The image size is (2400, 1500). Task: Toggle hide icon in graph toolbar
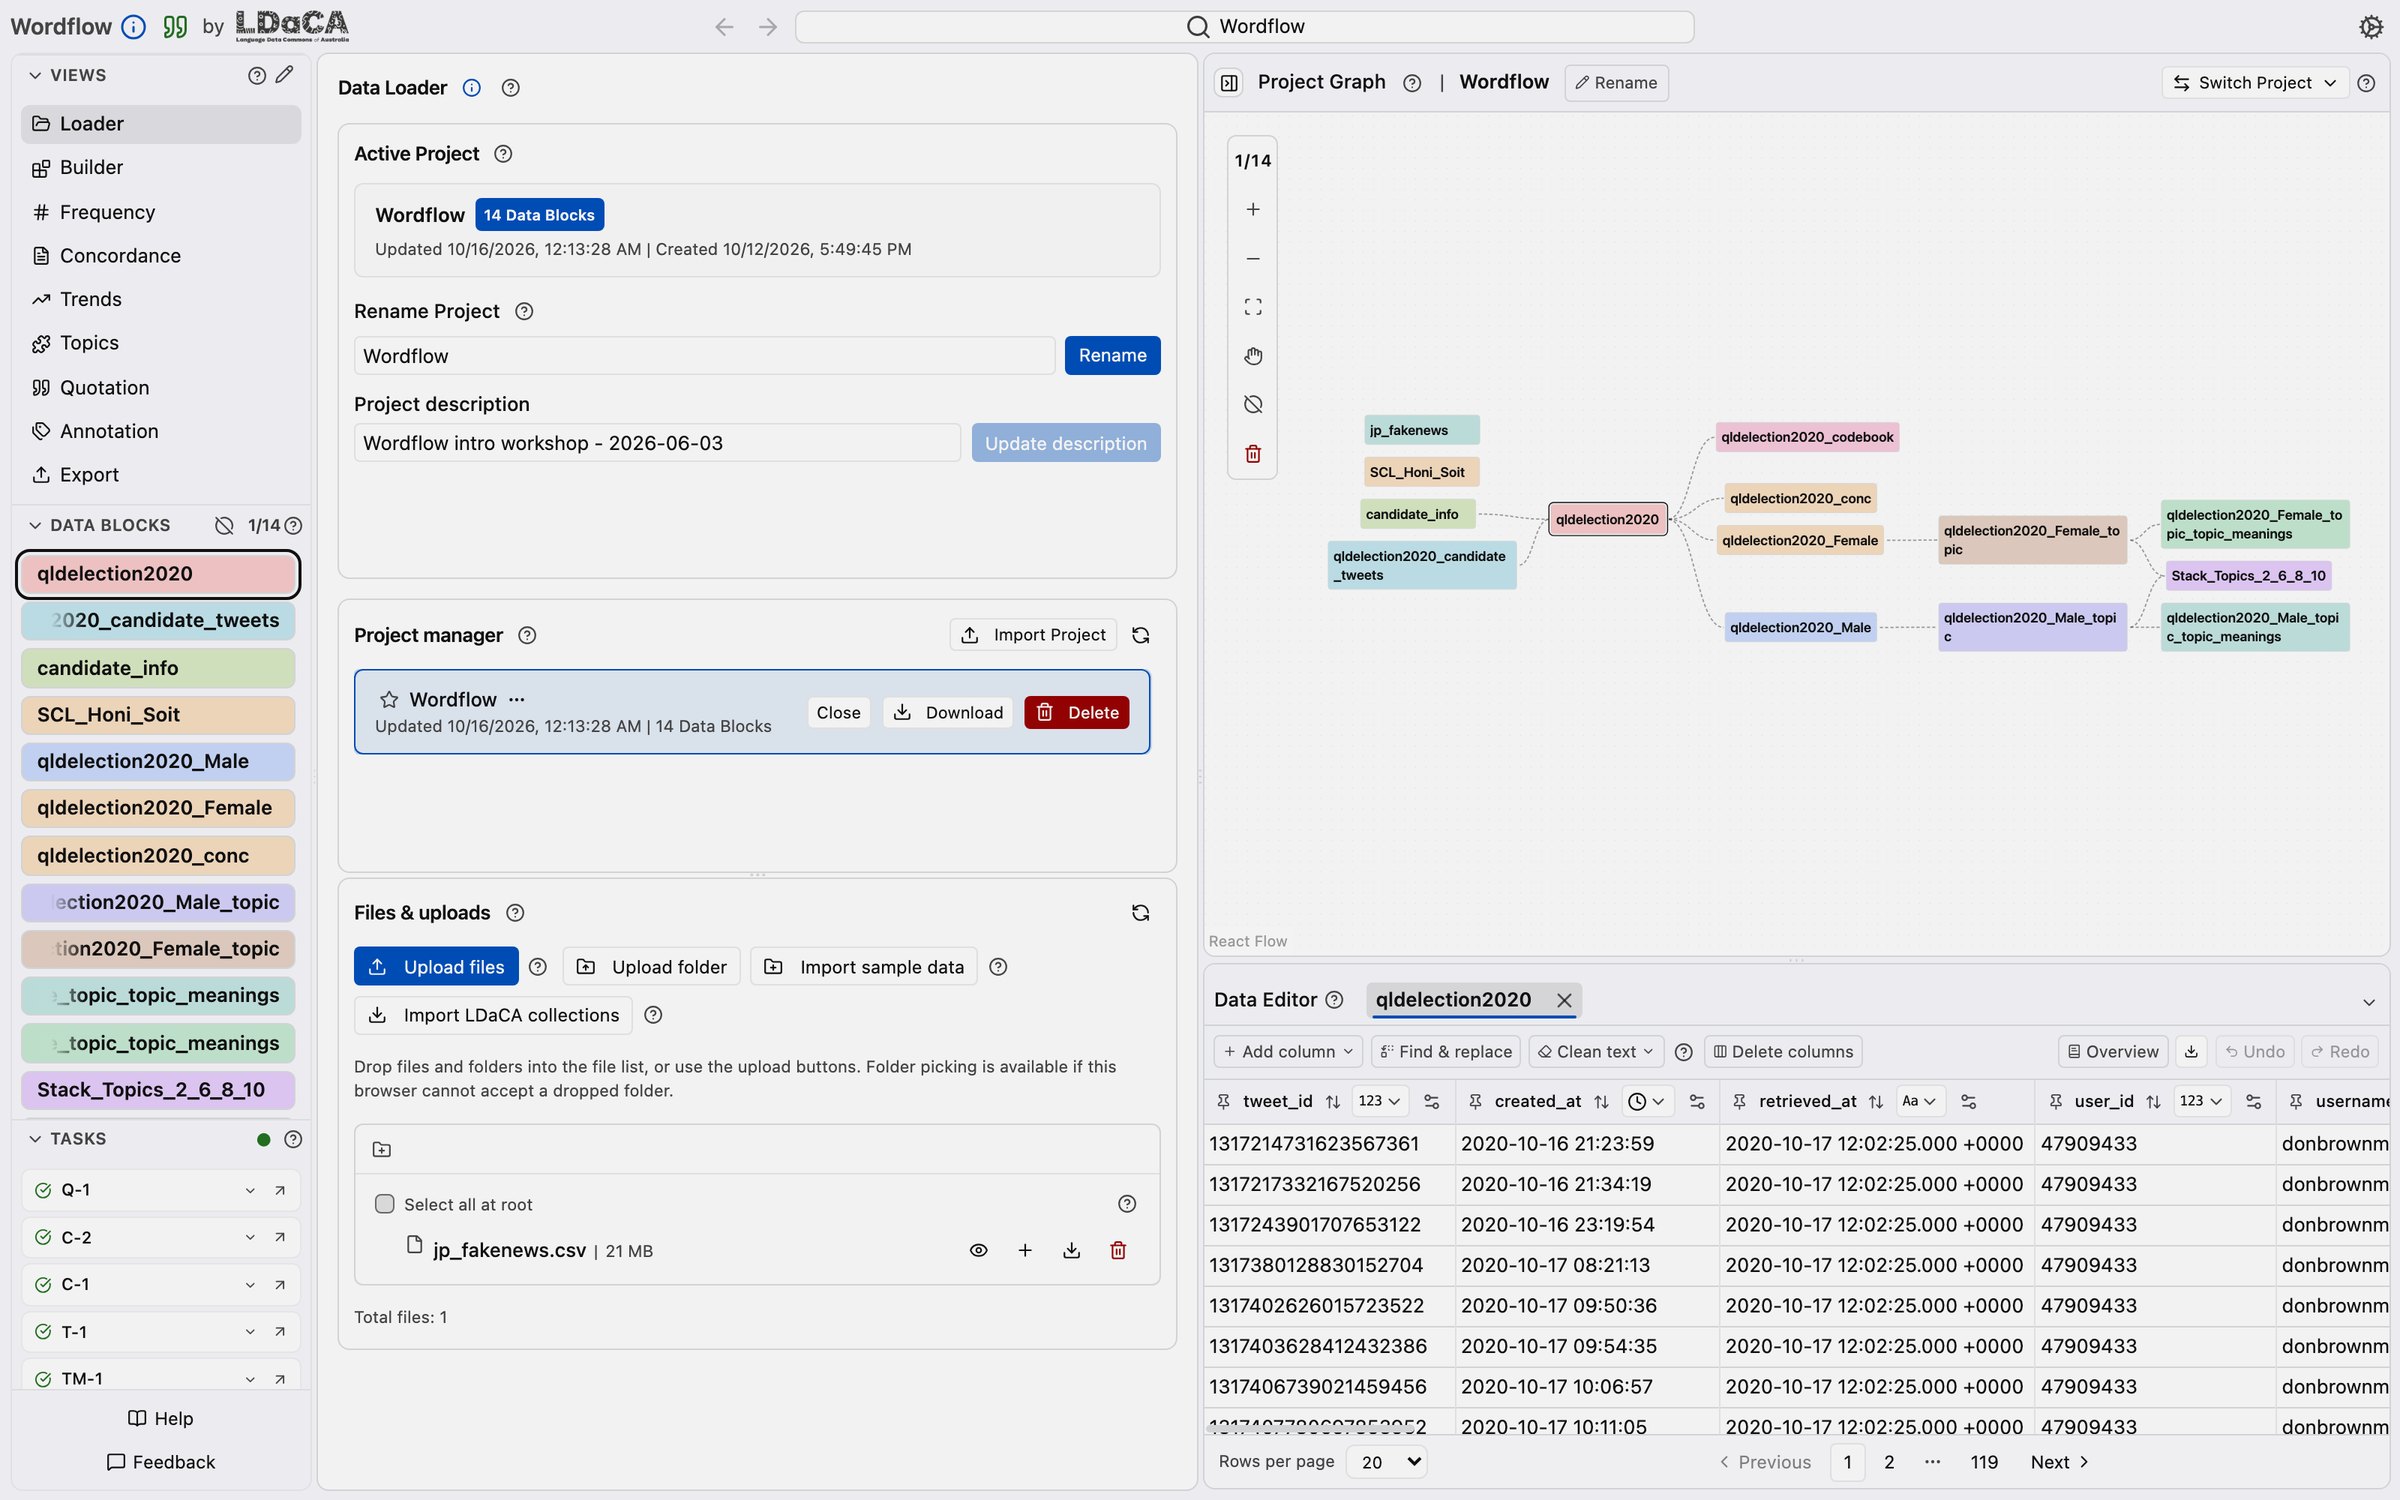point(1252,405)
